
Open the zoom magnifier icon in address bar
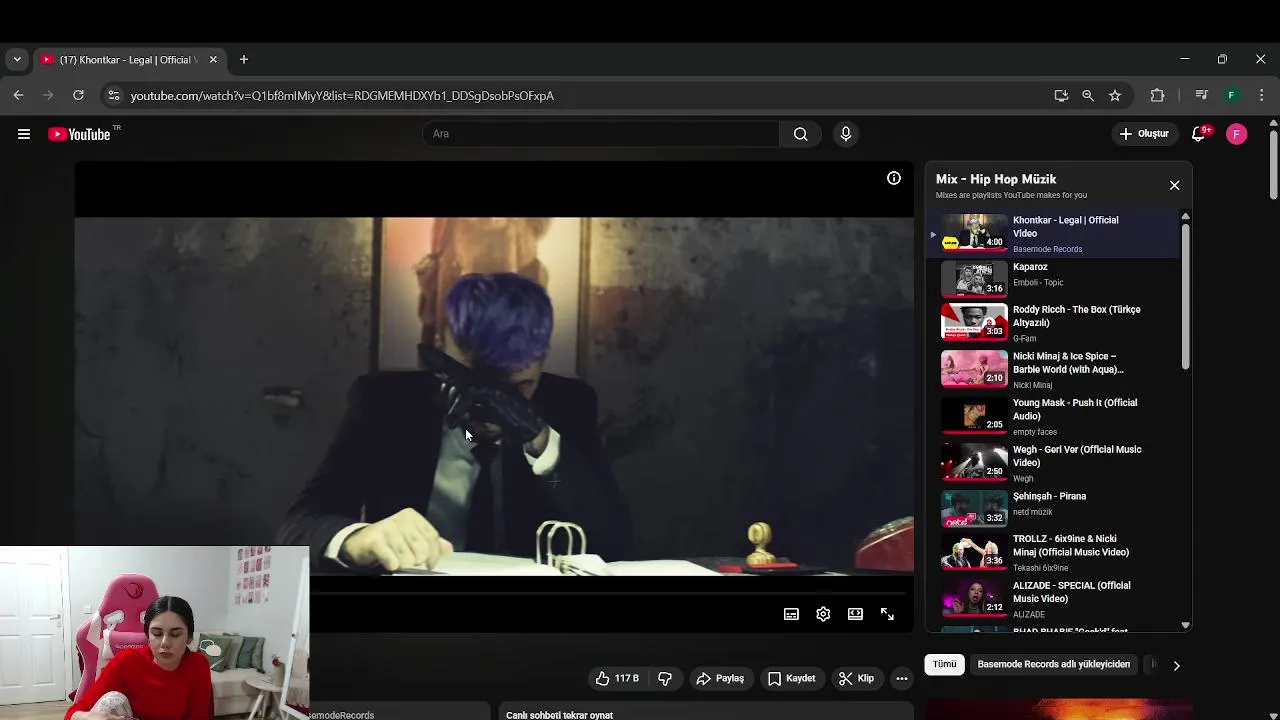pos(1088,95)
